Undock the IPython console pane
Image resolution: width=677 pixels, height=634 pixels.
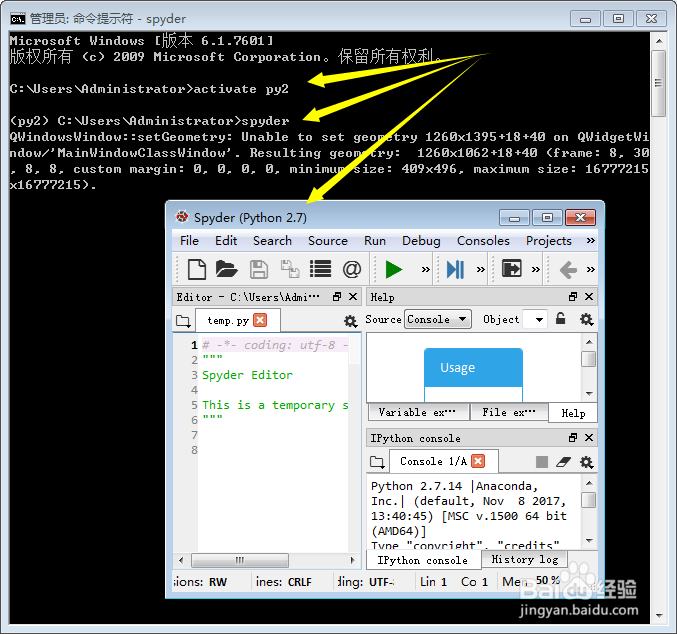pos(573,437)
